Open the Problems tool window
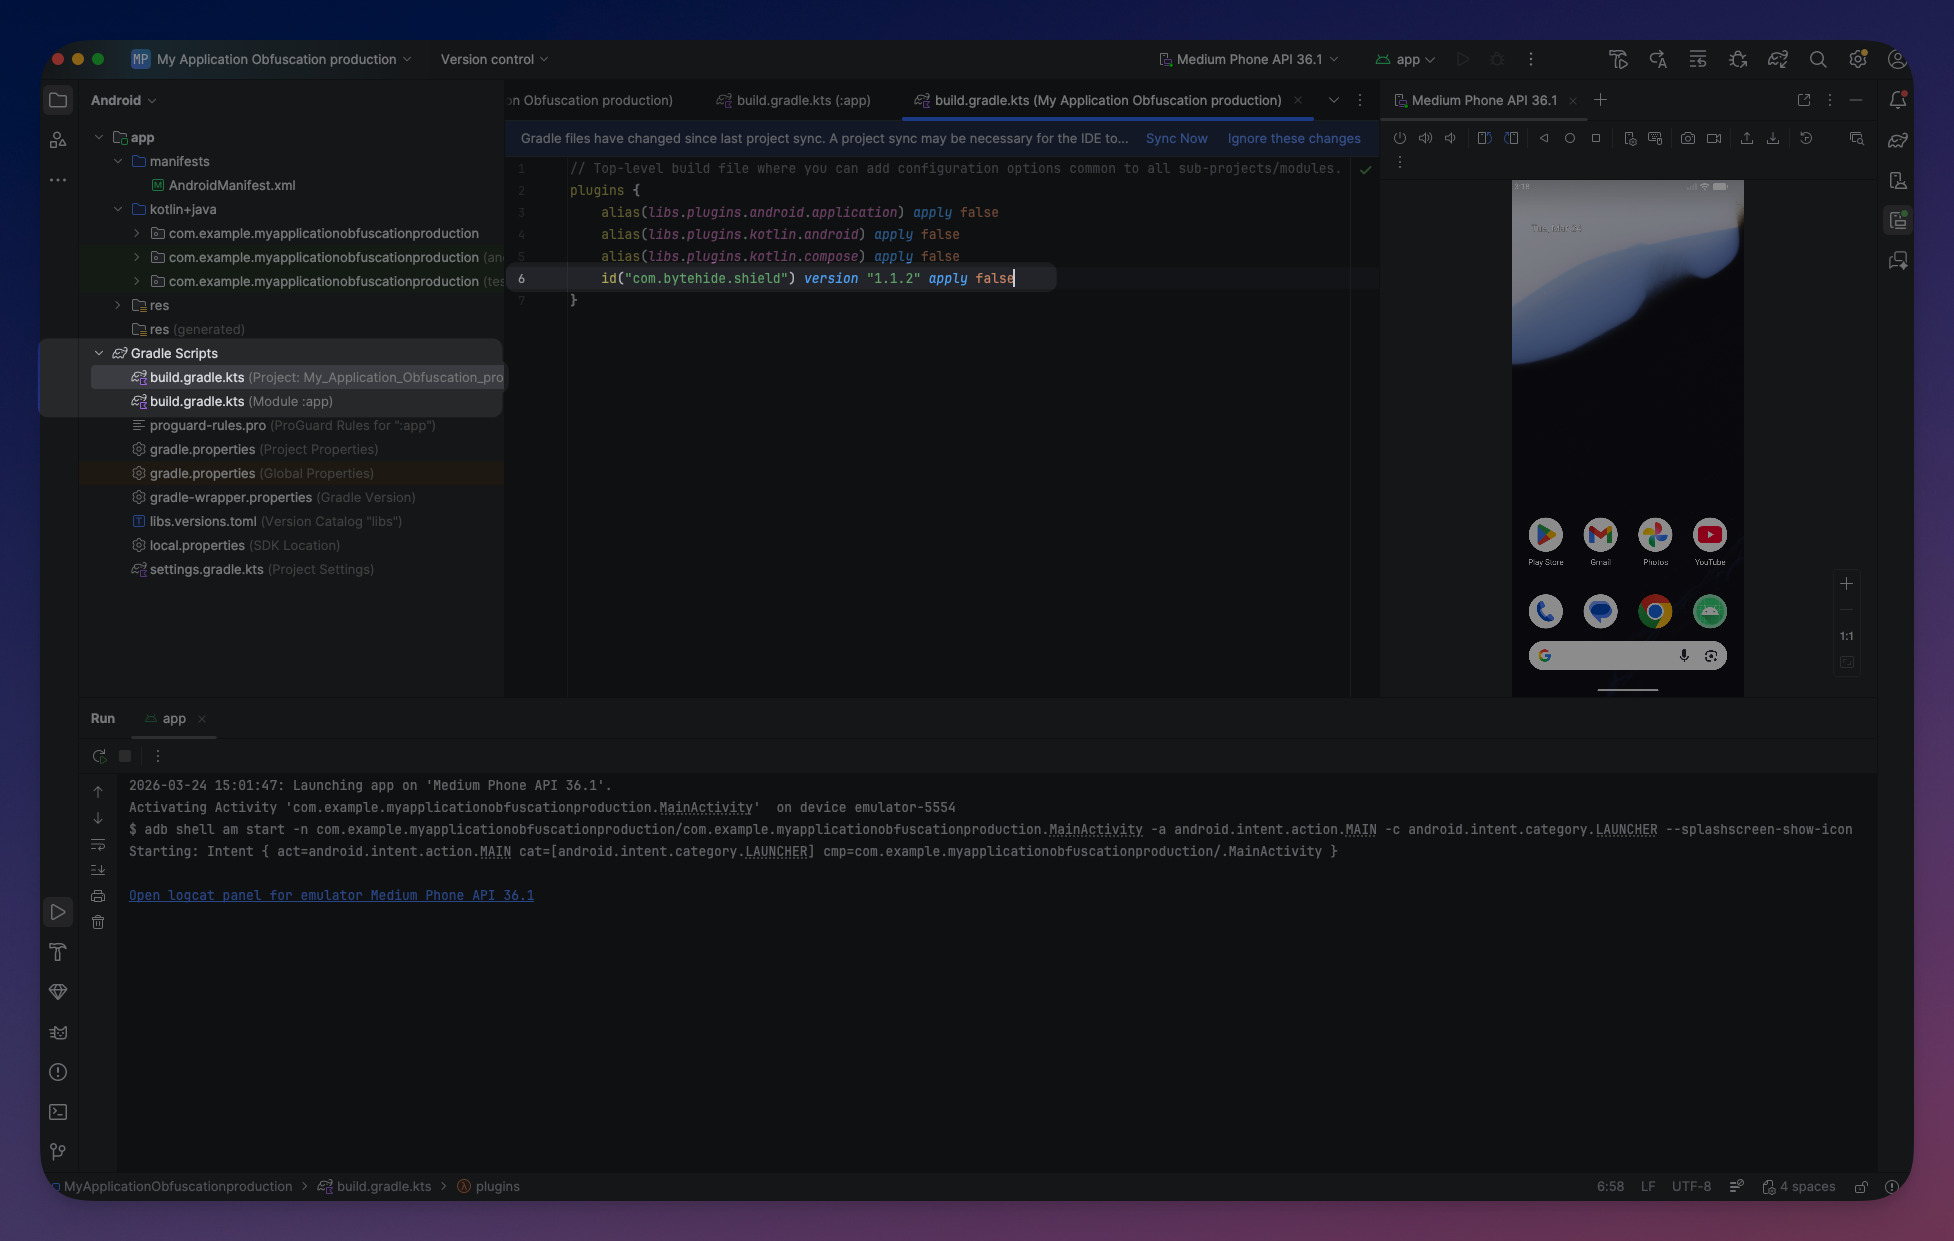Image resolution: width=1954 pixels, height=1241 pixels. (x=58, y=1070)
